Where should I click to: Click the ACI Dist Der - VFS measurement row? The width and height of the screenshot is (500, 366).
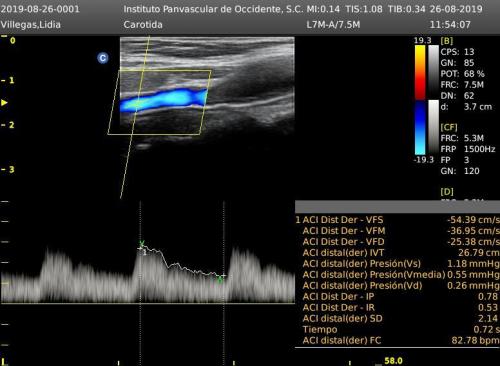pyautogui.click(x=398, y=220)
